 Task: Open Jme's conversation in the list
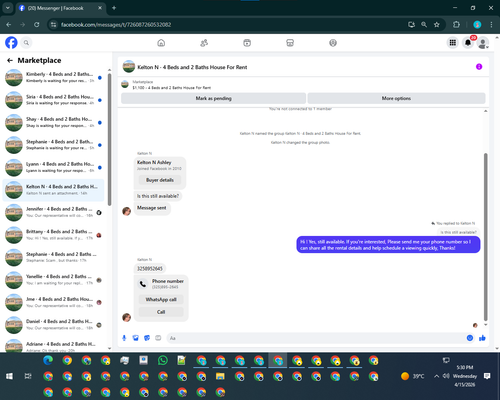tap(53, 302)
